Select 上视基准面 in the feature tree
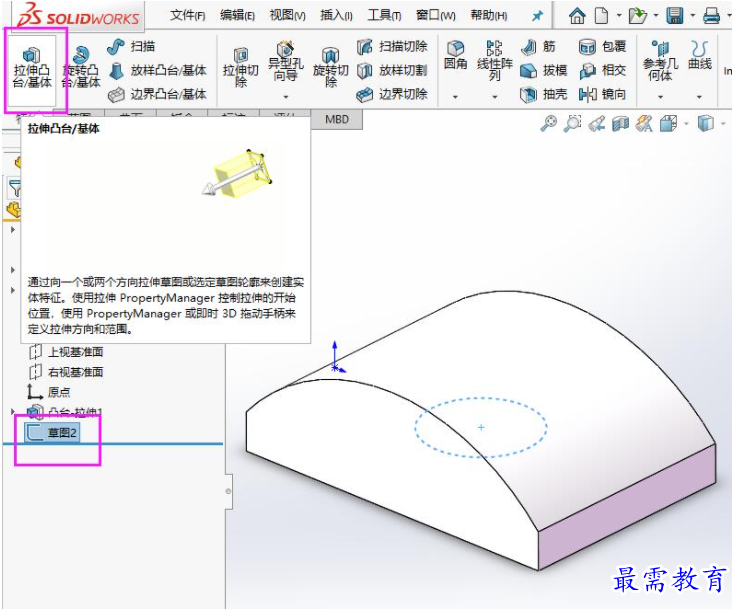735x611 pixels. pyautogui.click(x=66, y=352)
